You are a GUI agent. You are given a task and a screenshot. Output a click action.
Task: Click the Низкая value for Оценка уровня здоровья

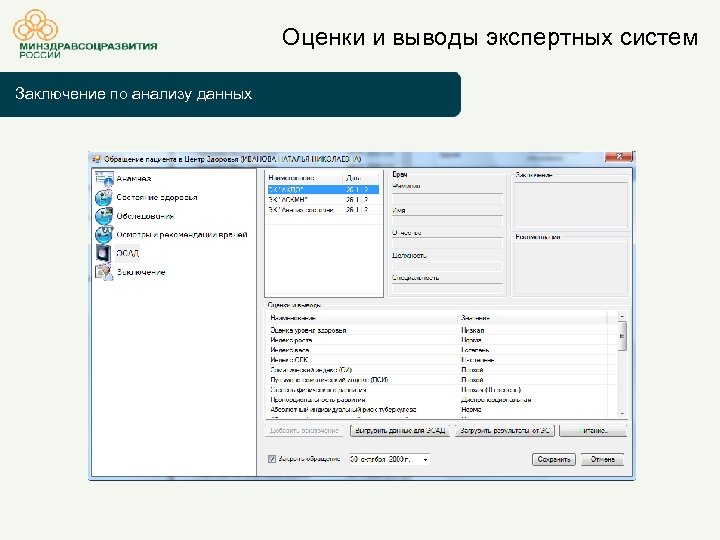472,330
